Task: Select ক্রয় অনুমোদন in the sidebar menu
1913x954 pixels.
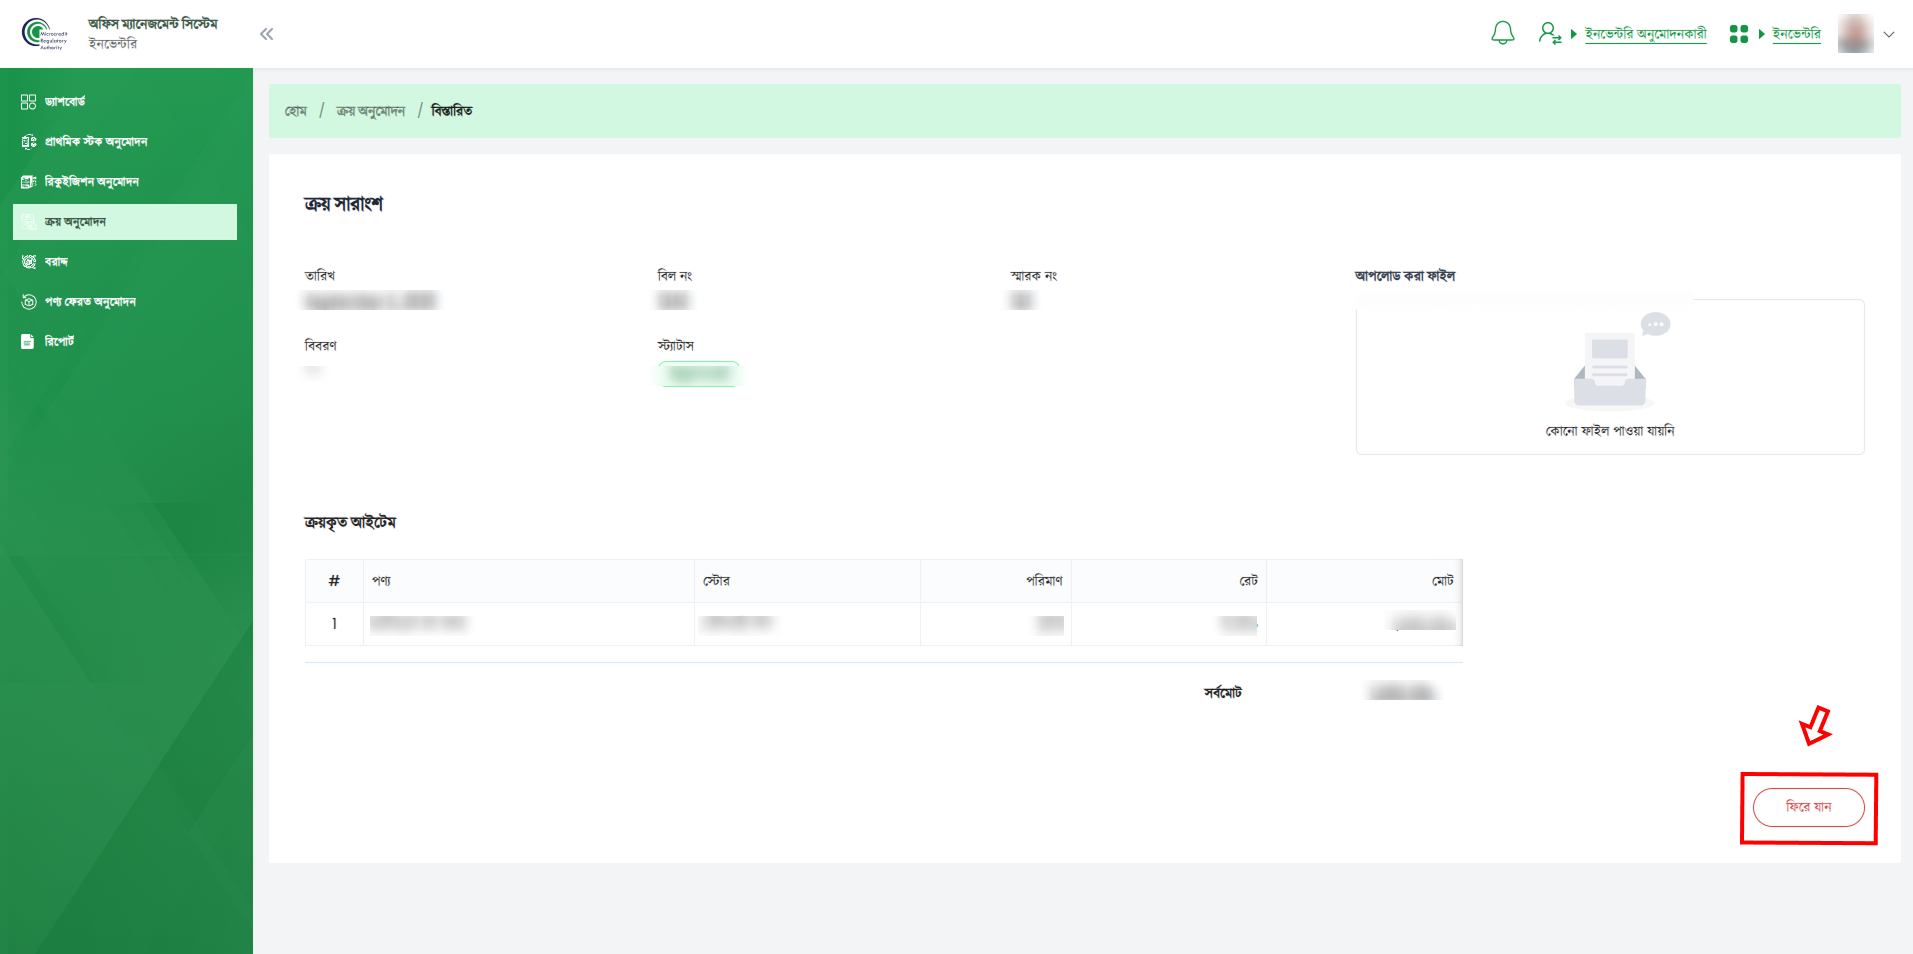Action: (x=125, y=222)
